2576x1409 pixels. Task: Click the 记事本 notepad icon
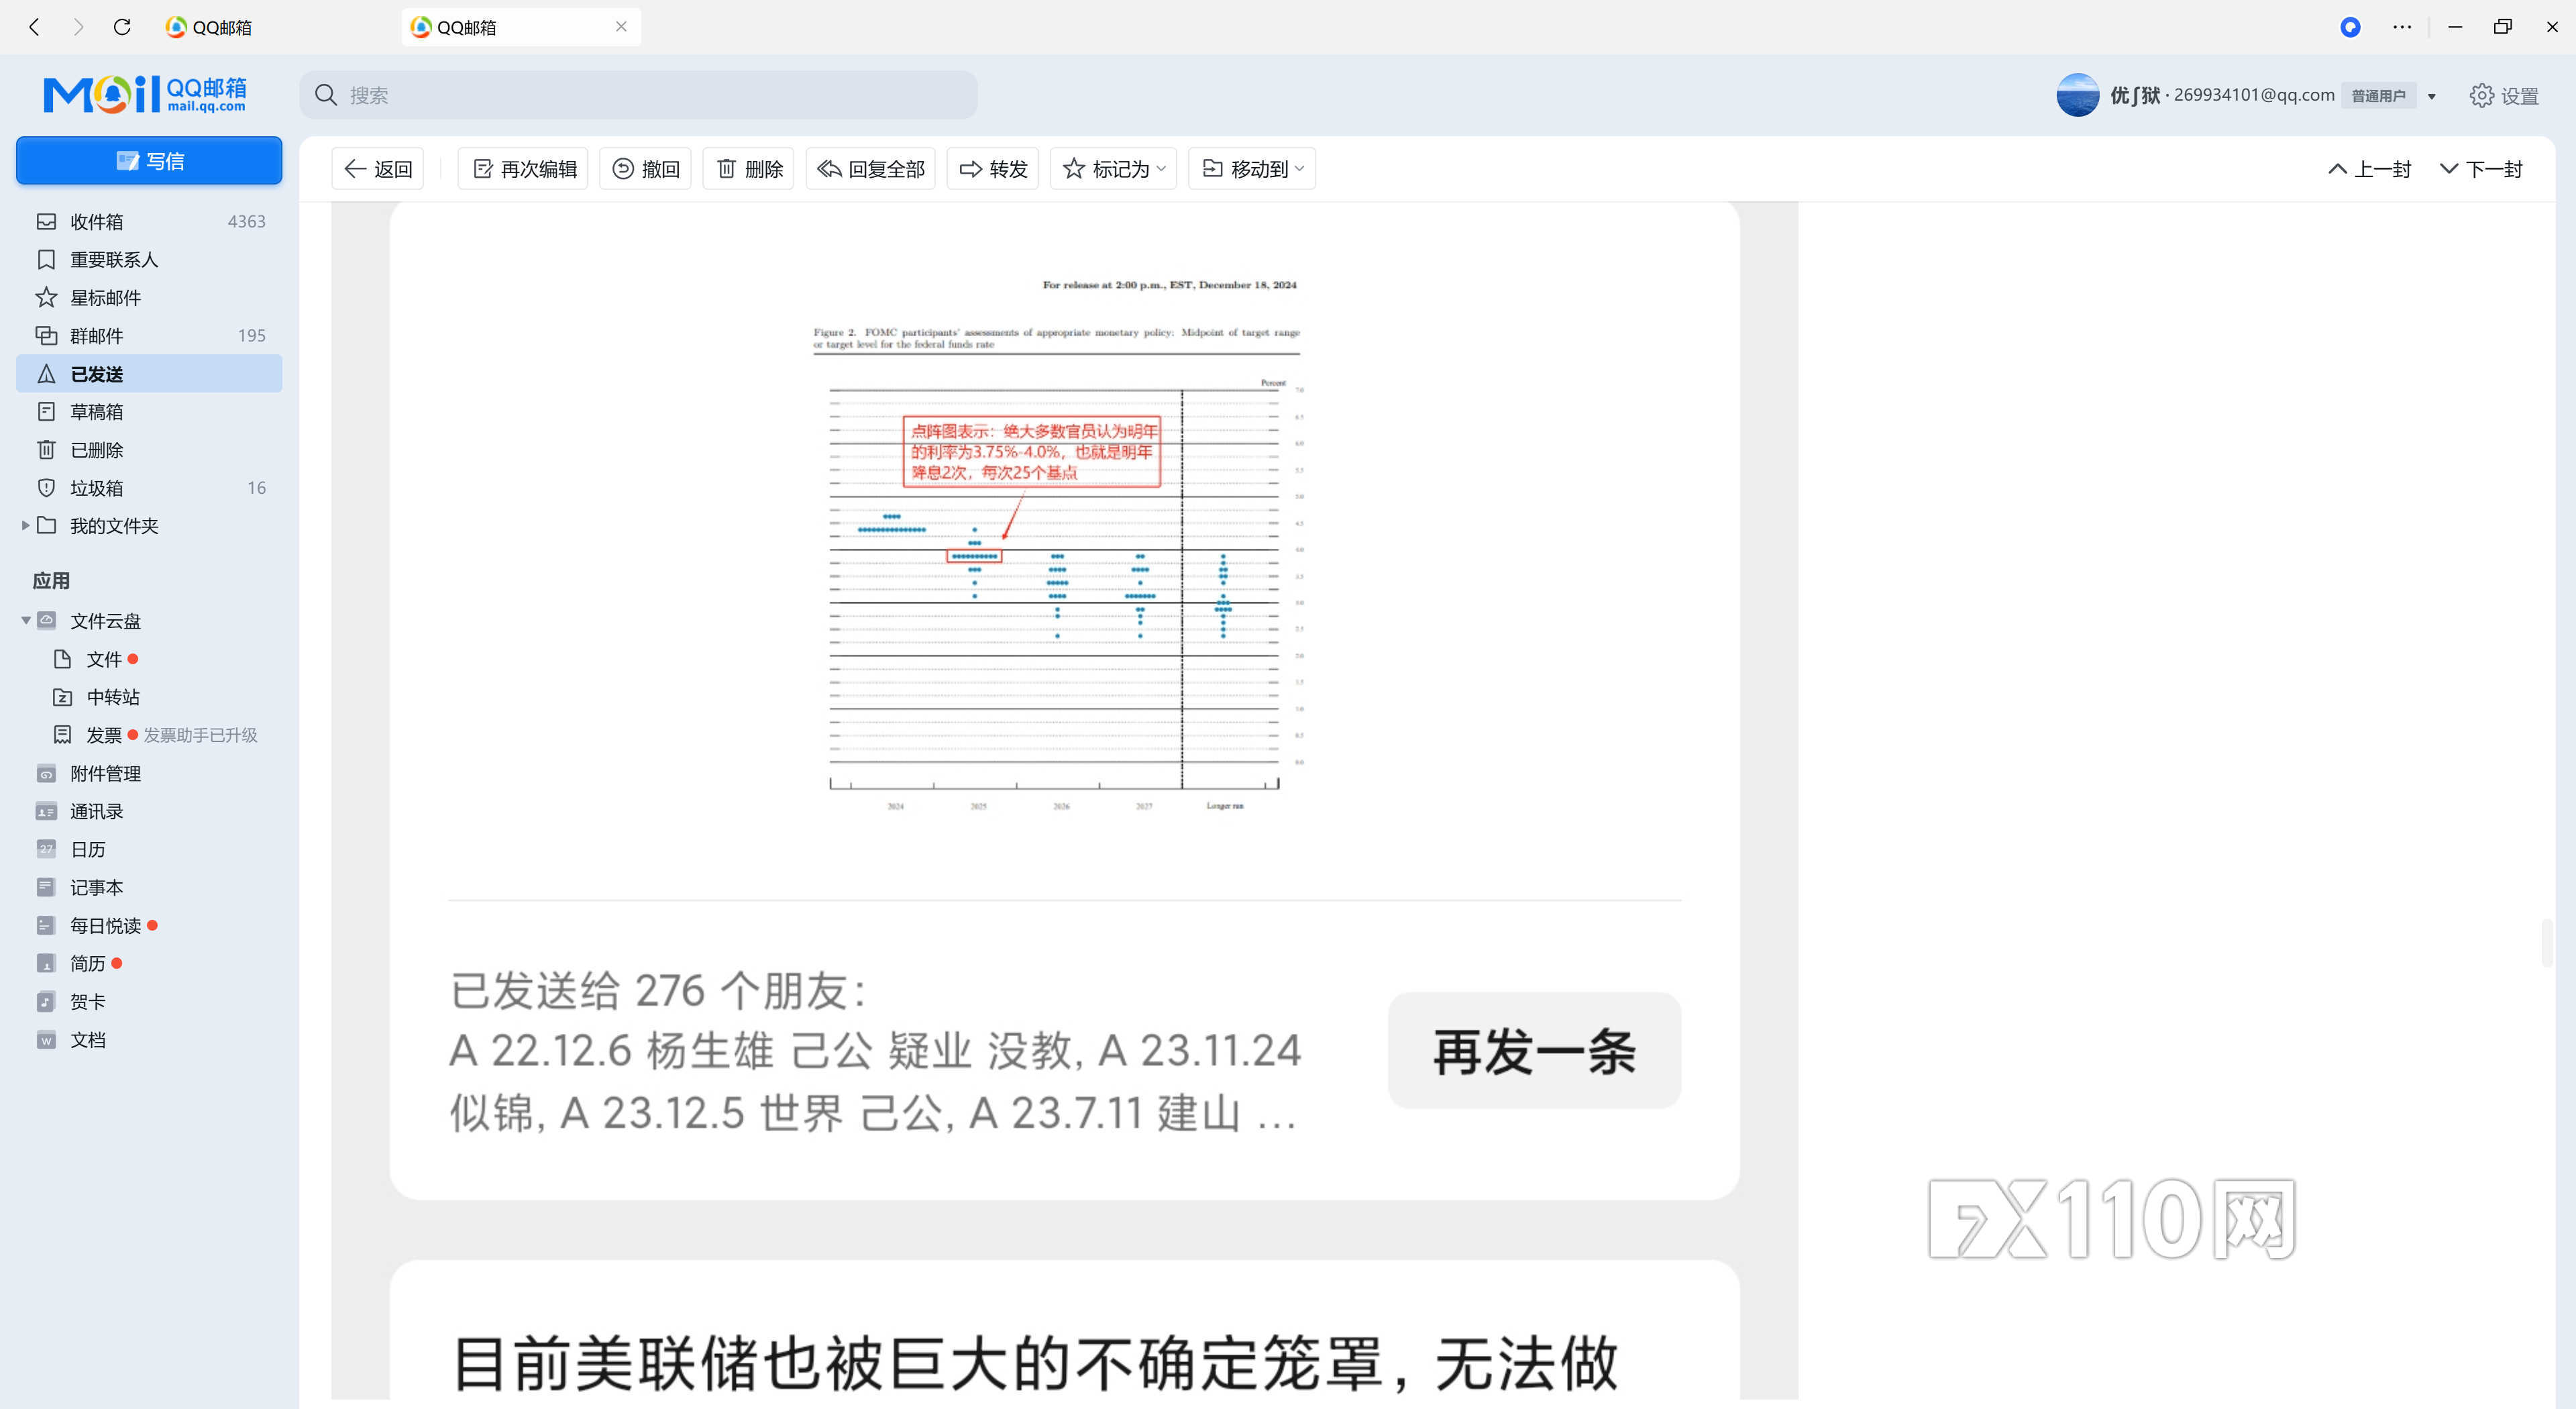46,887
